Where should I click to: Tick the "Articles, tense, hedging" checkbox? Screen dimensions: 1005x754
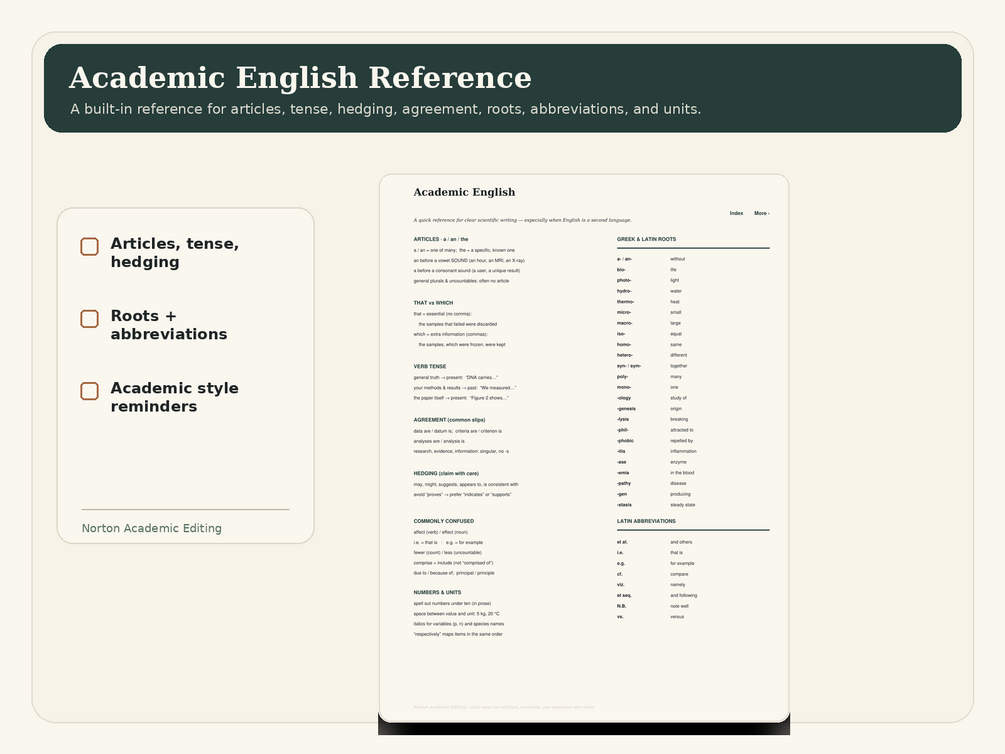point(90,247)
